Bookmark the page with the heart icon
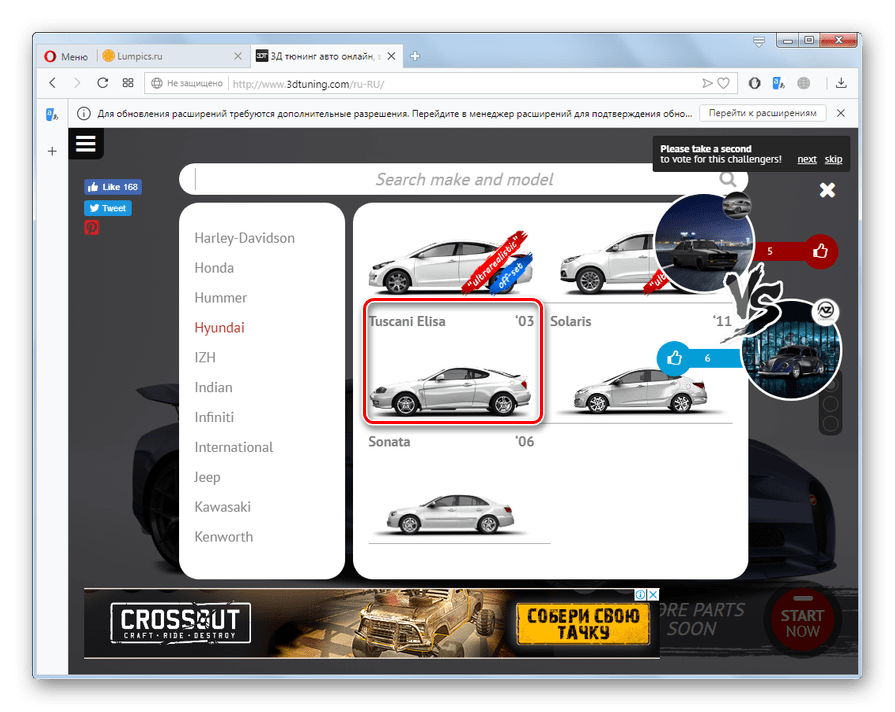 click(x=724, y=83)
